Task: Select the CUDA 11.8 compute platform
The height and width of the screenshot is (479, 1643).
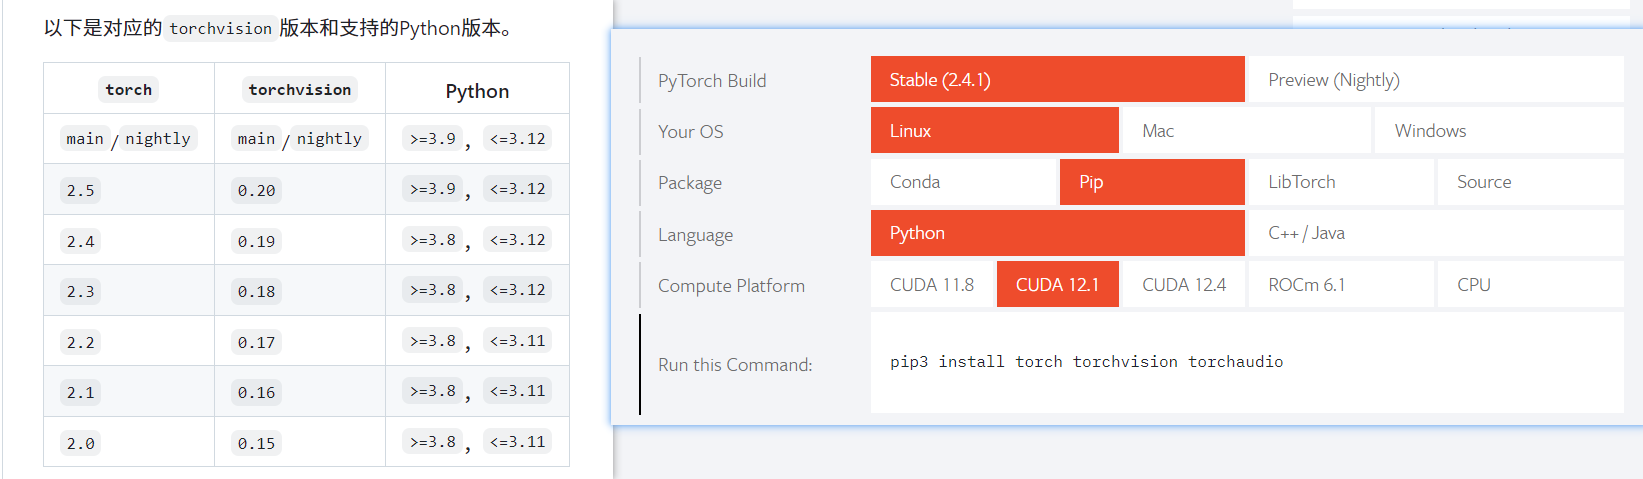Action: pyautogui.click(x=932, y=285)
